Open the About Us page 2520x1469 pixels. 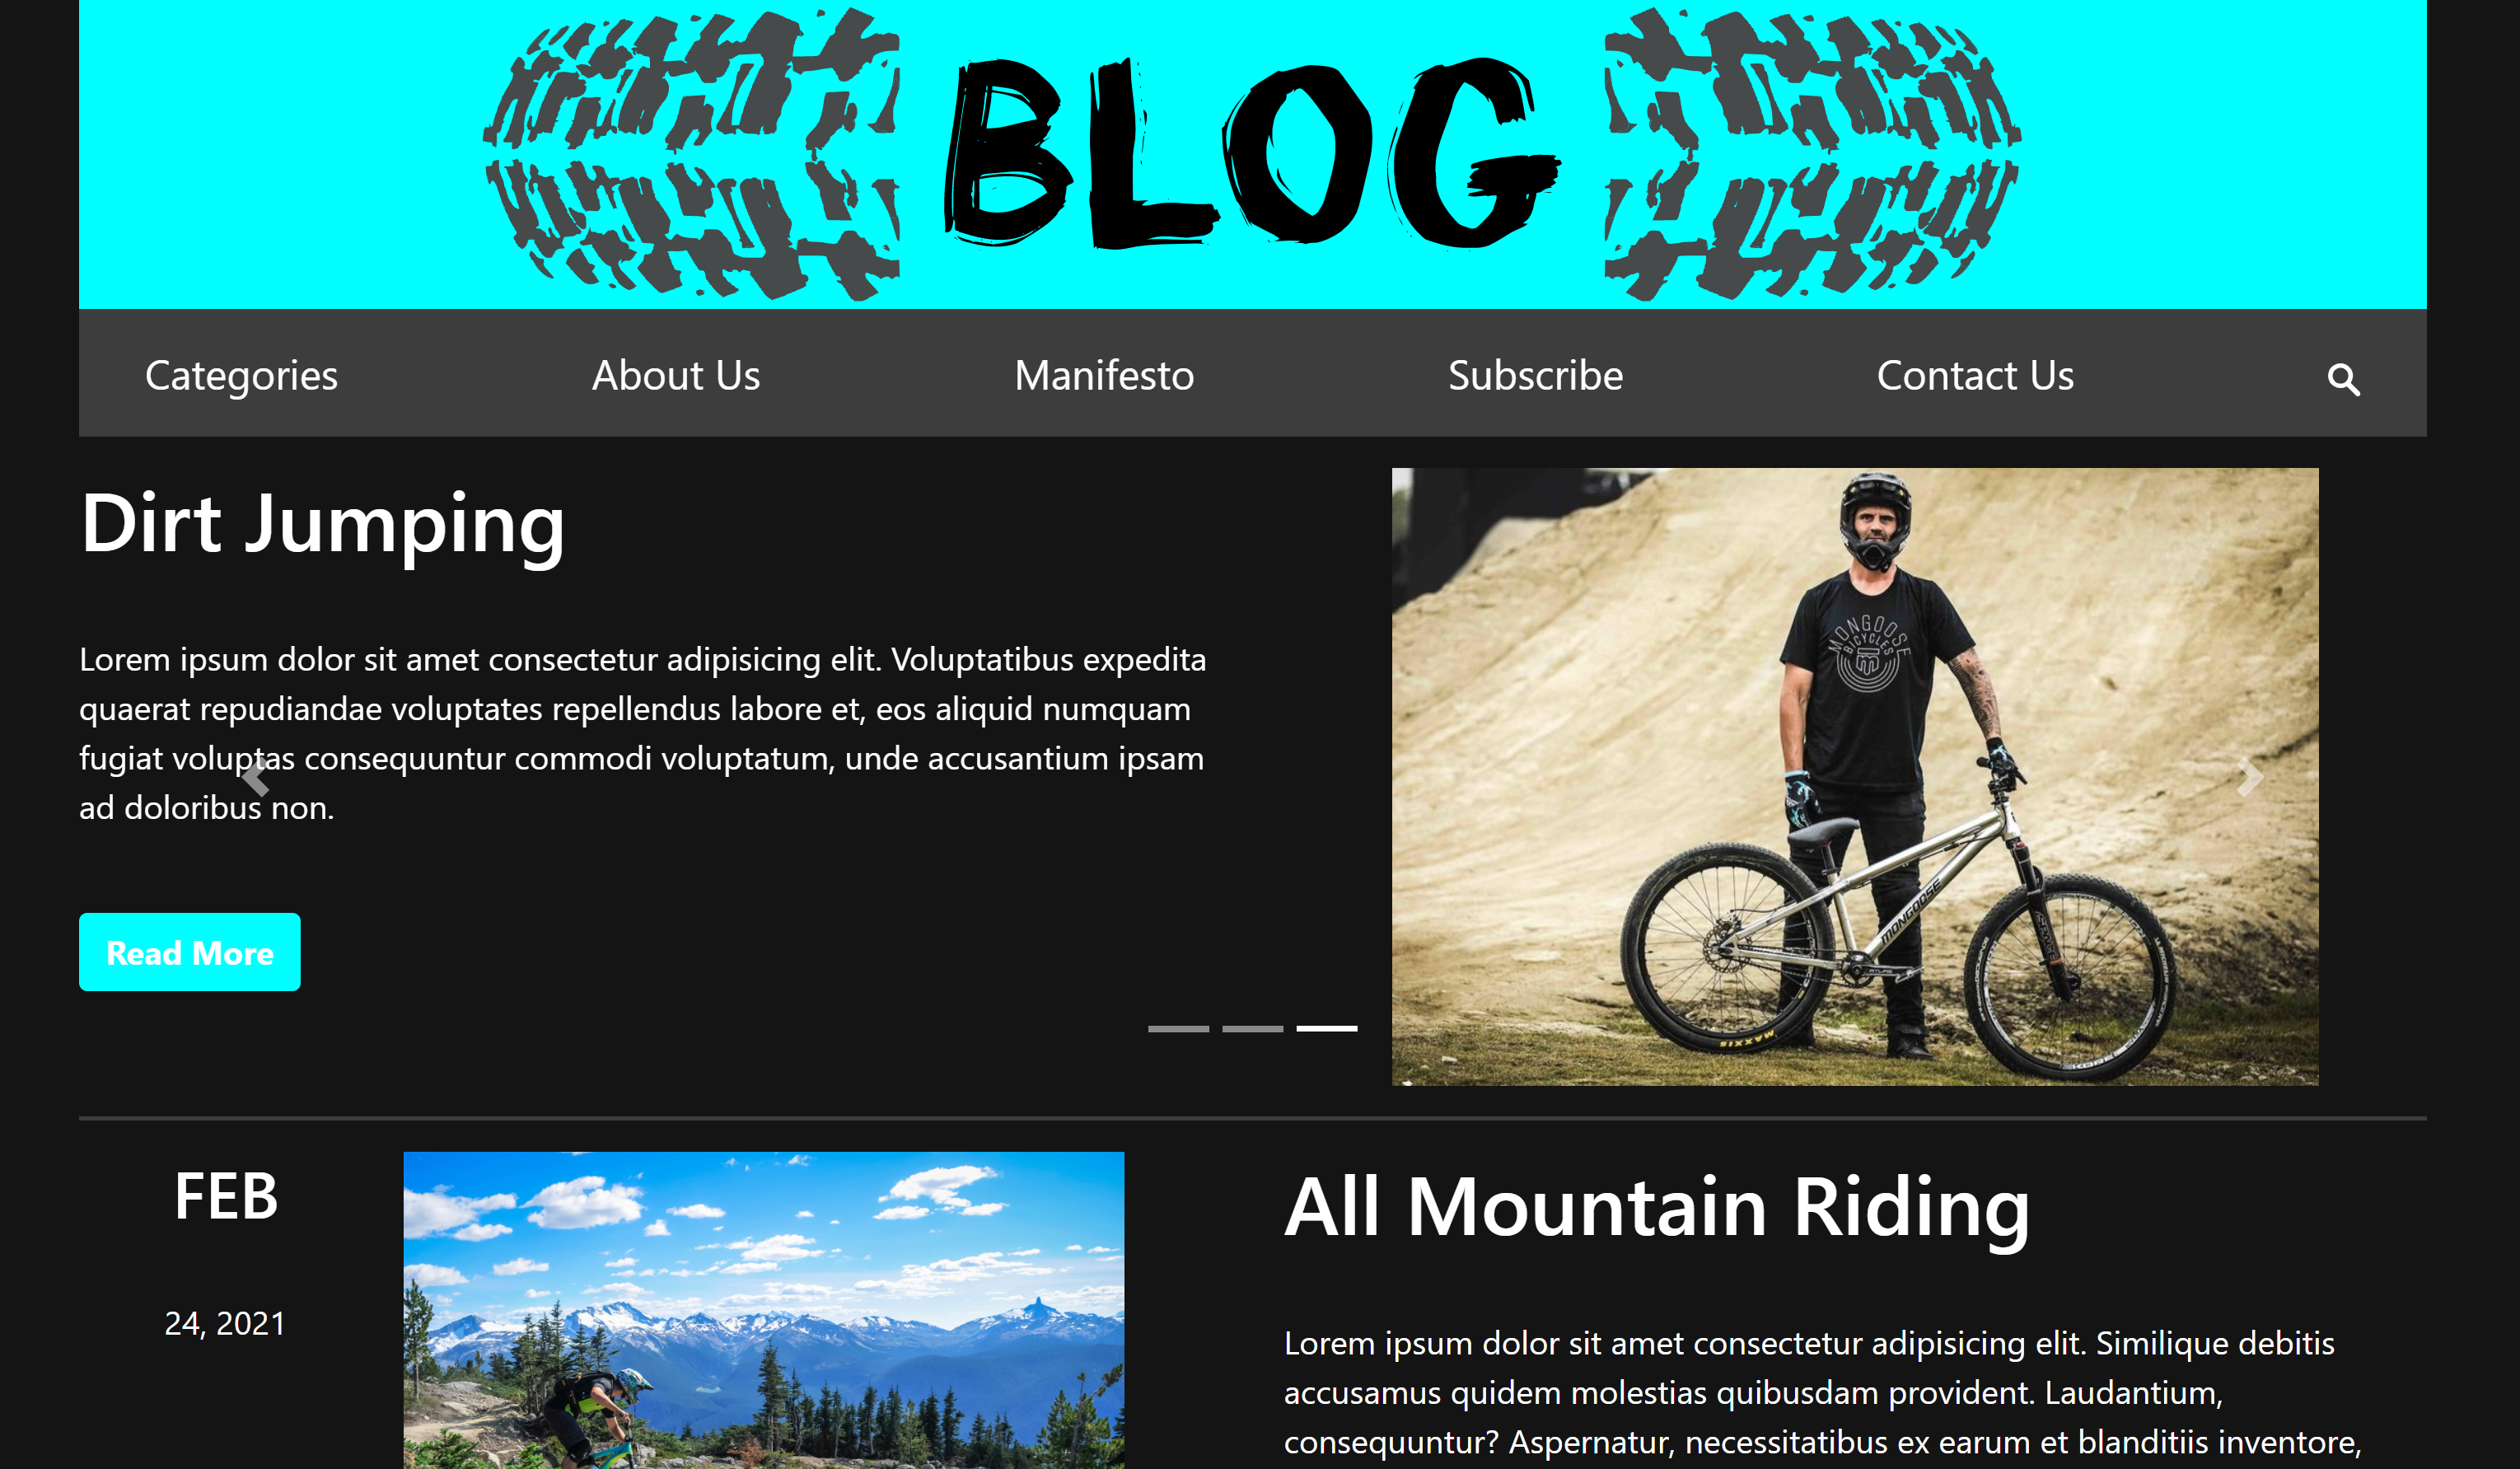click(676, 376)
